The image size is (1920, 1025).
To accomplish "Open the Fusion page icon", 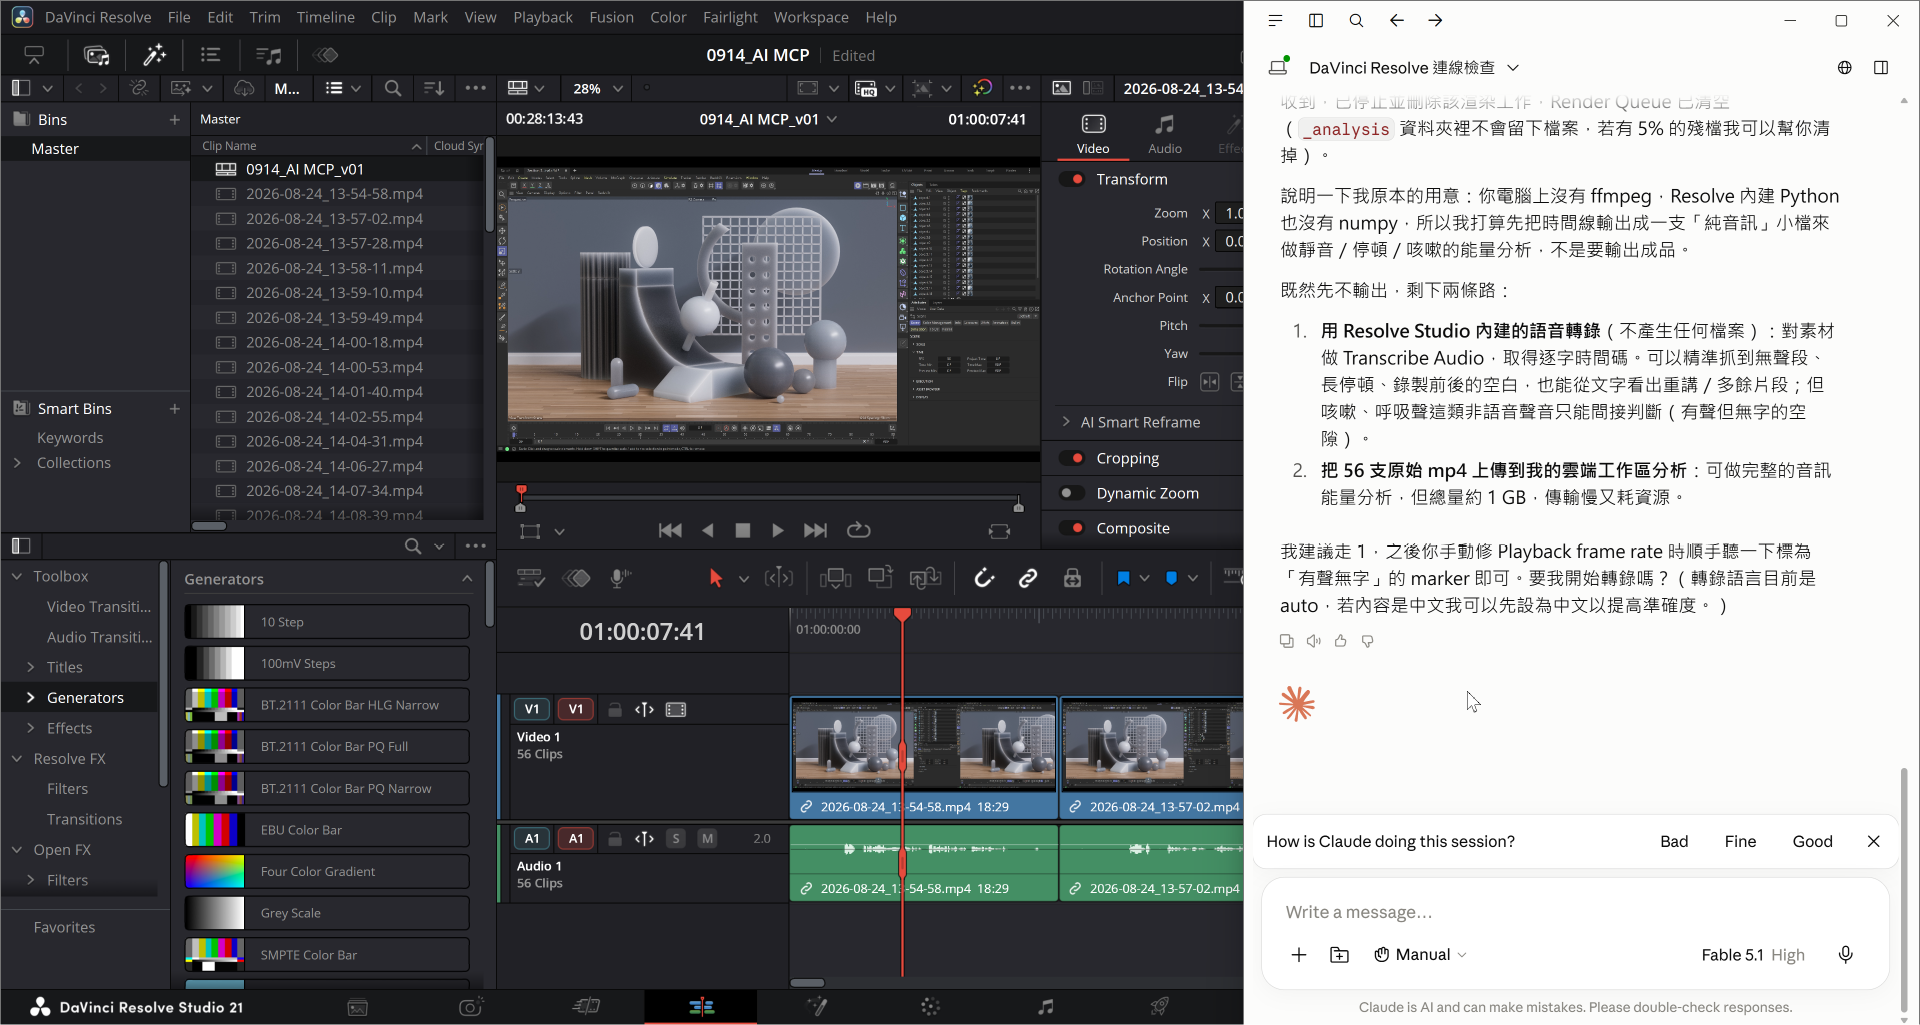I will click(816, 1007).
